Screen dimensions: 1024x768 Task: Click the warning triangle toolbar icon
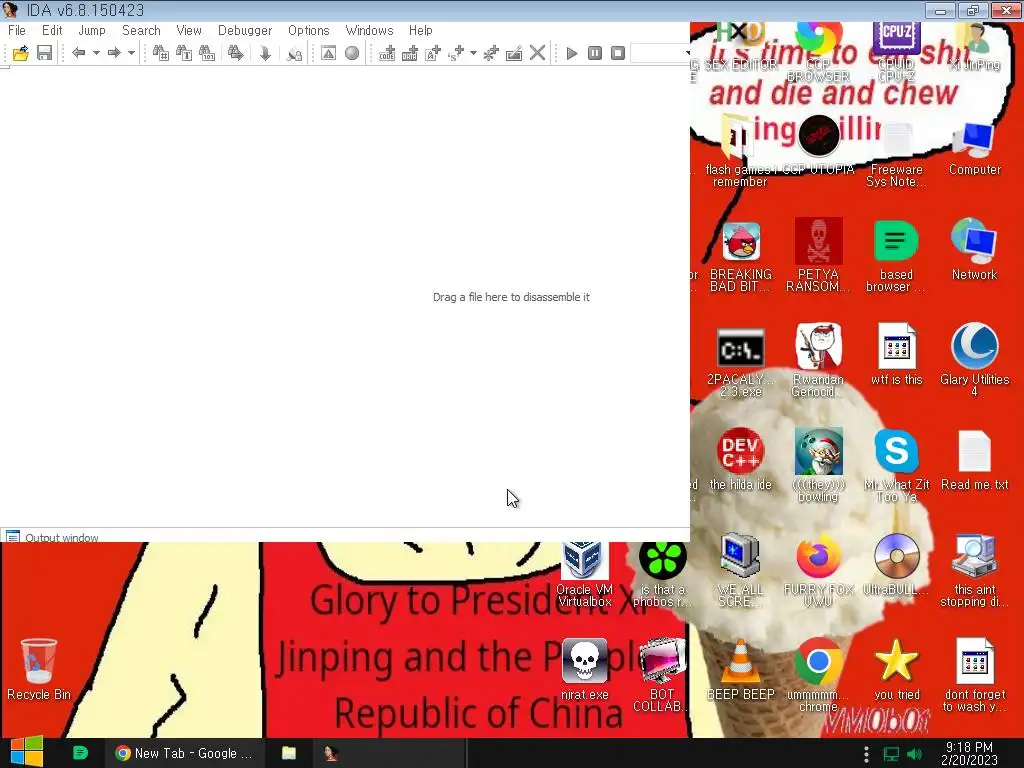(x=328, y=53)
